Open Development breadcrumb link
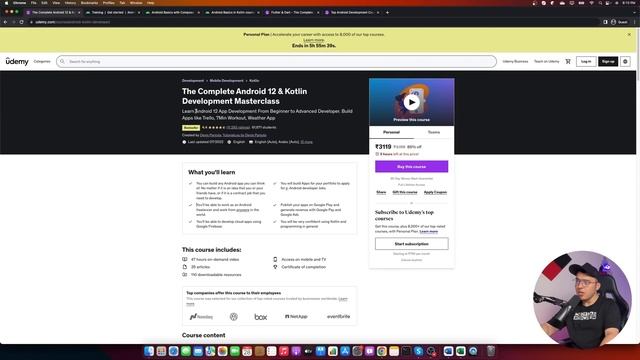Screen dimensions: 640x360 193,81
